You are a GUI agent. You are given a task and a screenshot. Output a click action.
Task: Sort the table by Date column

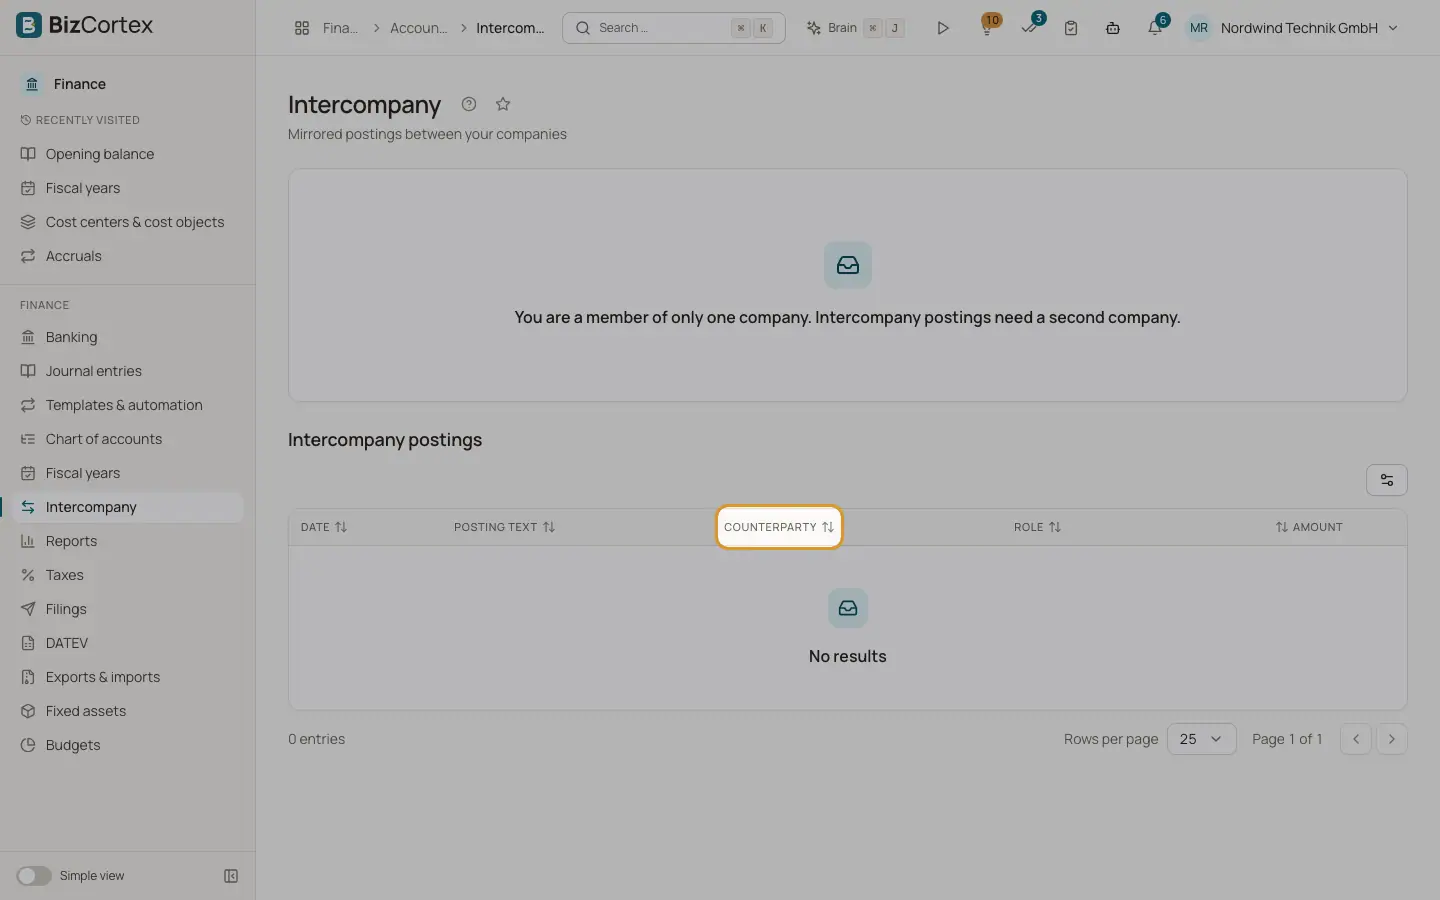pyautogui.click(x=324, y=527)
